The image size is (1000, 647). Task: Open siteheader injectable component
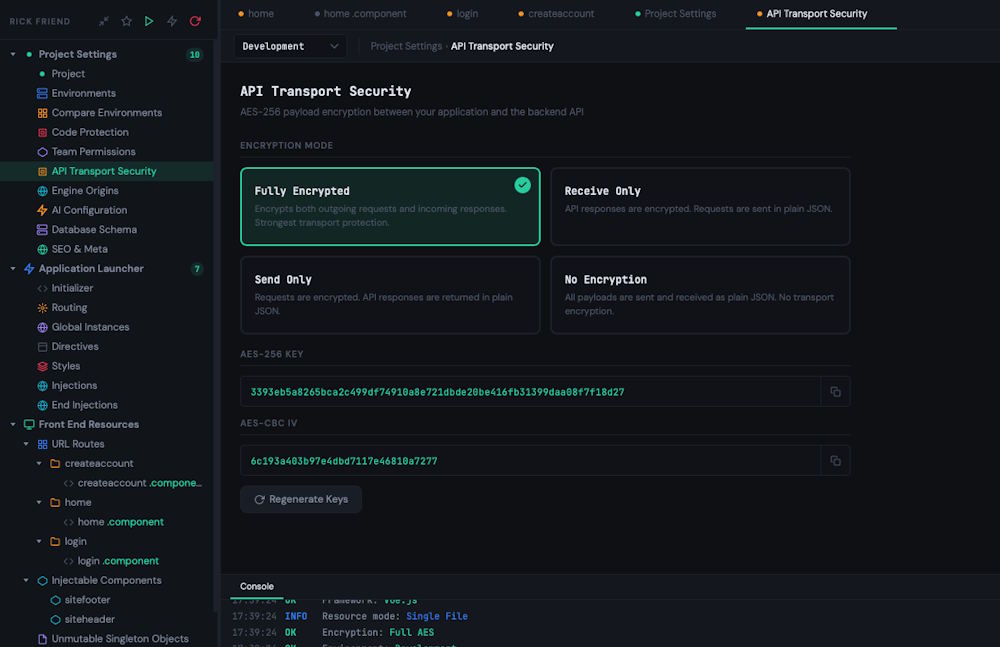point(89,619)
